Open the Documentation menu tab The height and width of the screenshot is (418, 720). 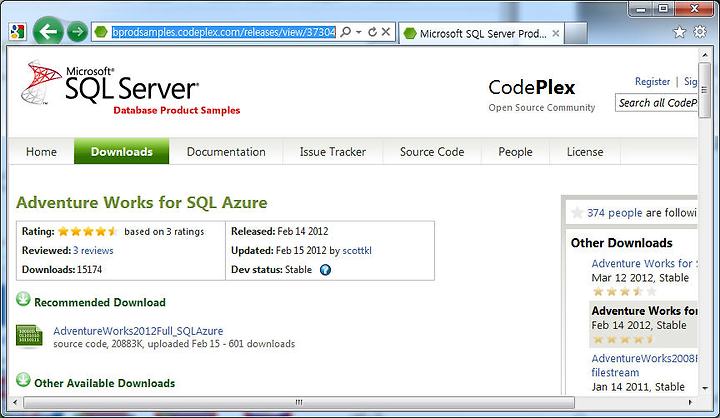coord(226,152)
